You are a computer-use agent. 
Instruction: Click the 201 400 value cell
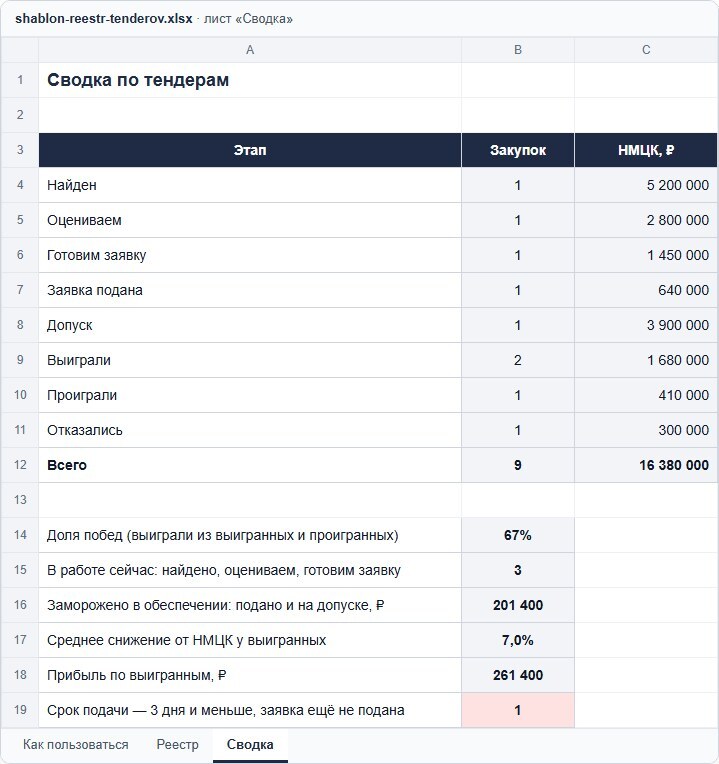pyautogui.click(x=518, y=605)
